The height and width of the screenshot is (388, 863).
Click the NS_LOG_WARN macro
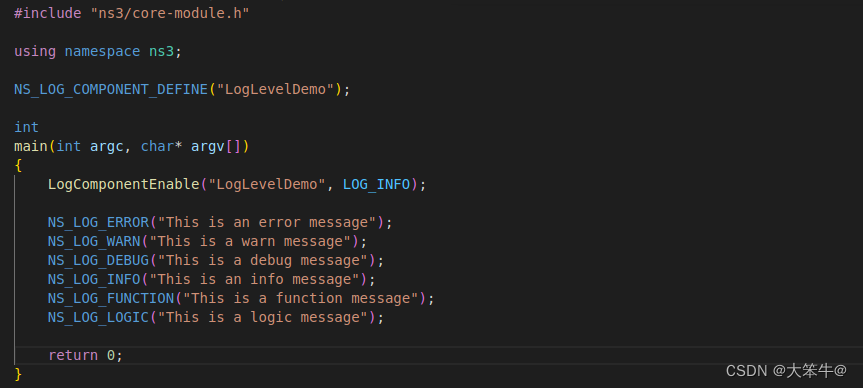pos(94,241)
